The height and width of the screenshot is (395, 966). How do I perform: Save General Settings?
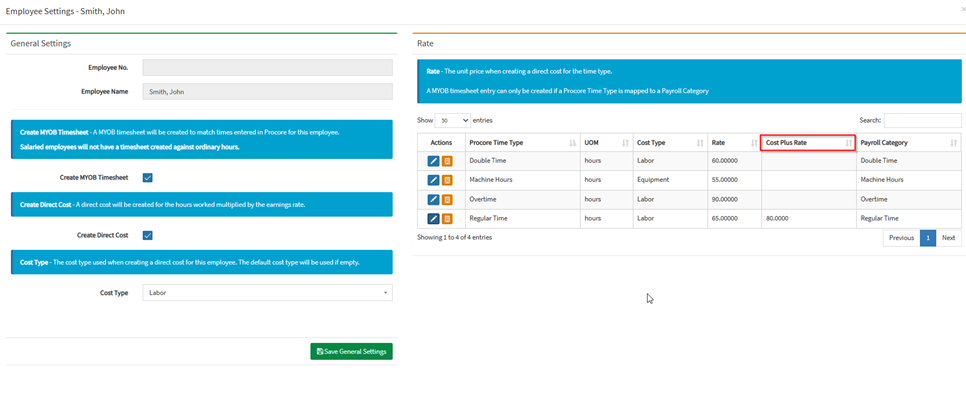[351, 351]
